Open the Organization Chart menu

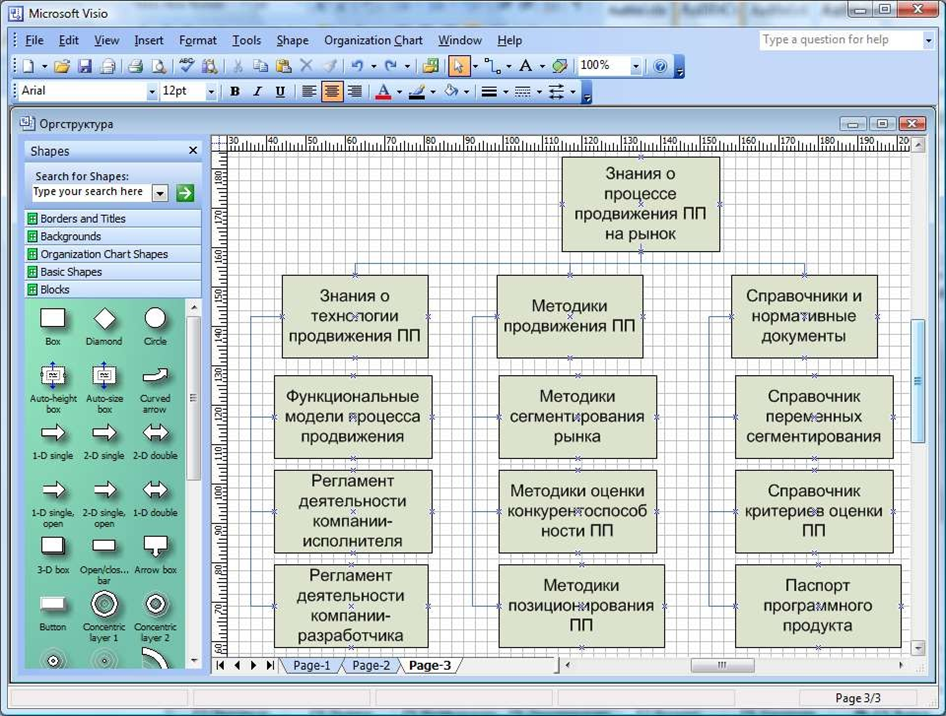373,40
